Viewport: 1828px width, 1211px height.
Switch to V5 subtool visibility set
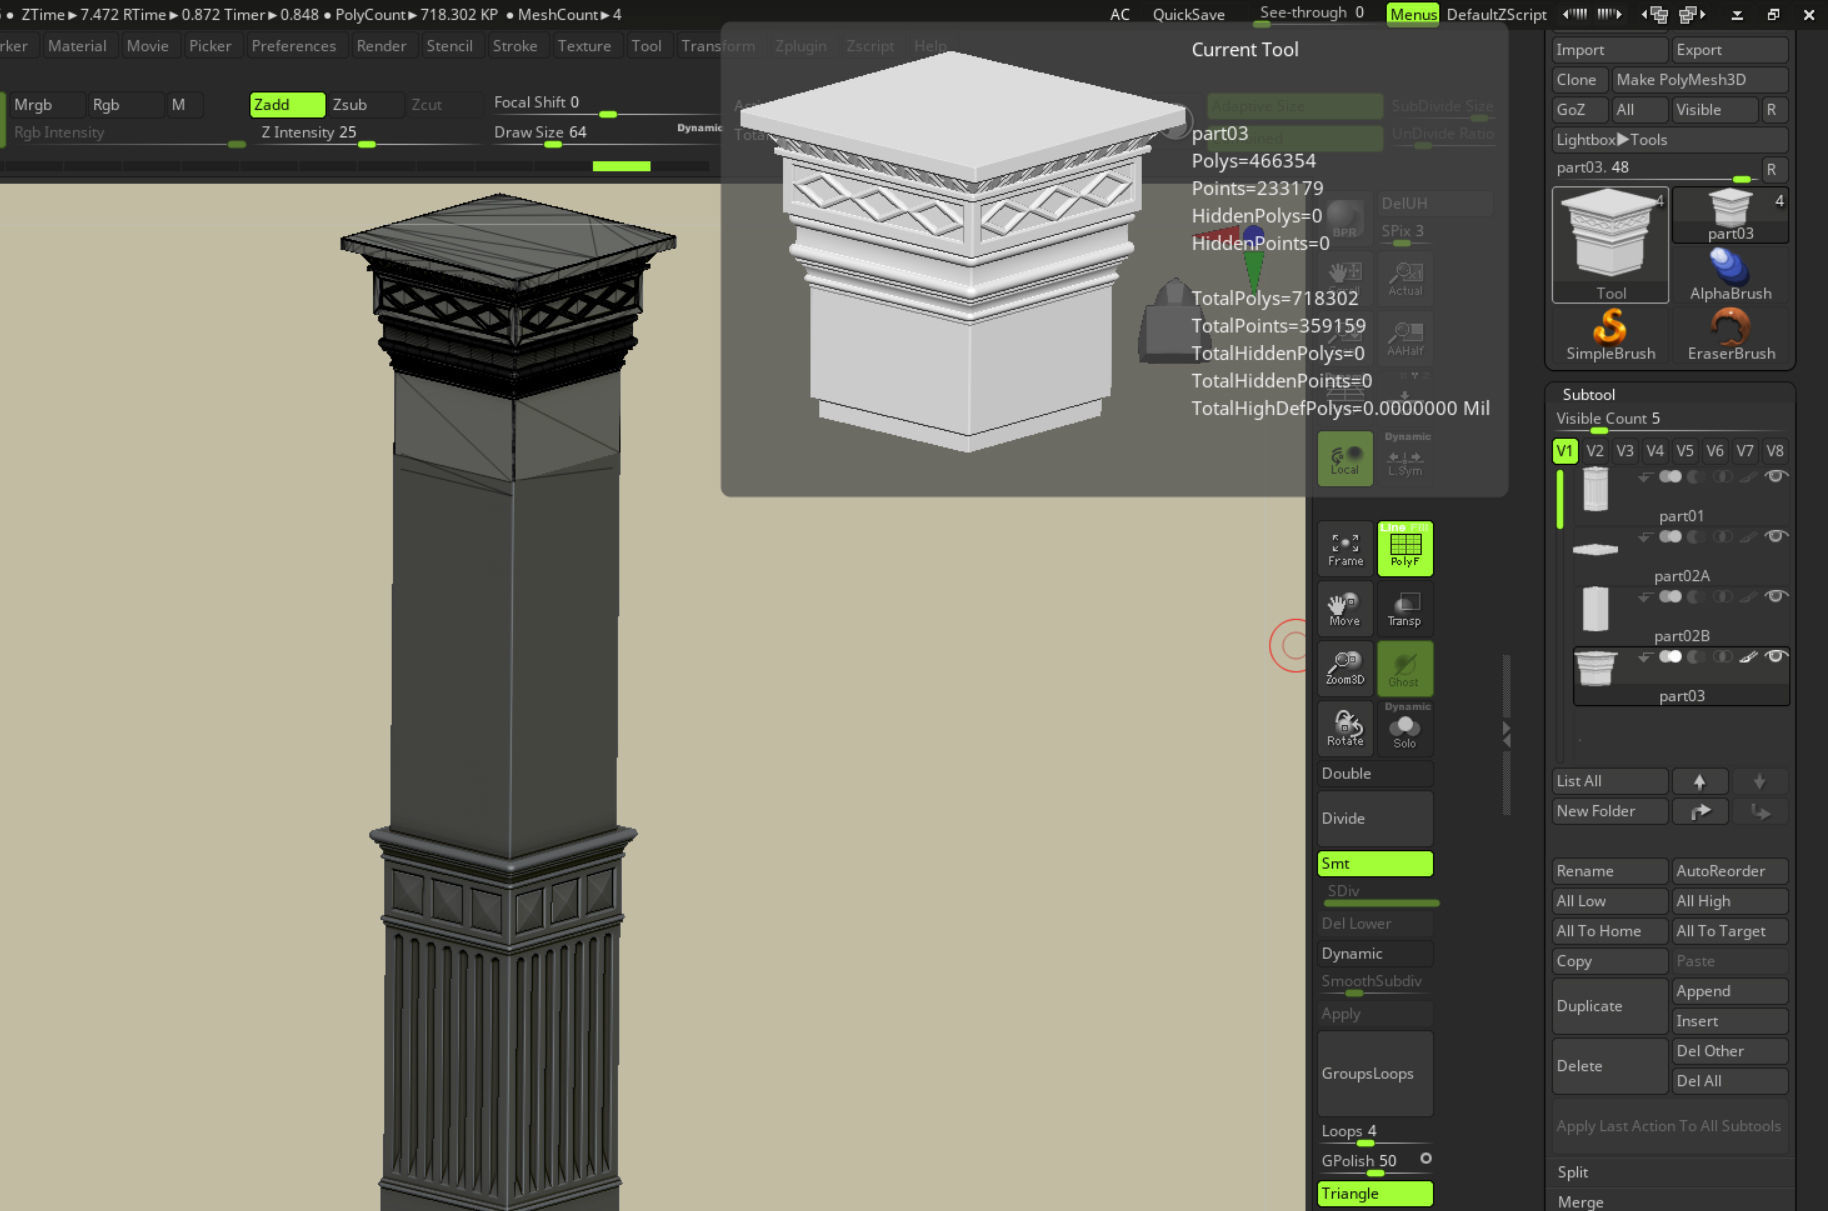(1685, 451)
